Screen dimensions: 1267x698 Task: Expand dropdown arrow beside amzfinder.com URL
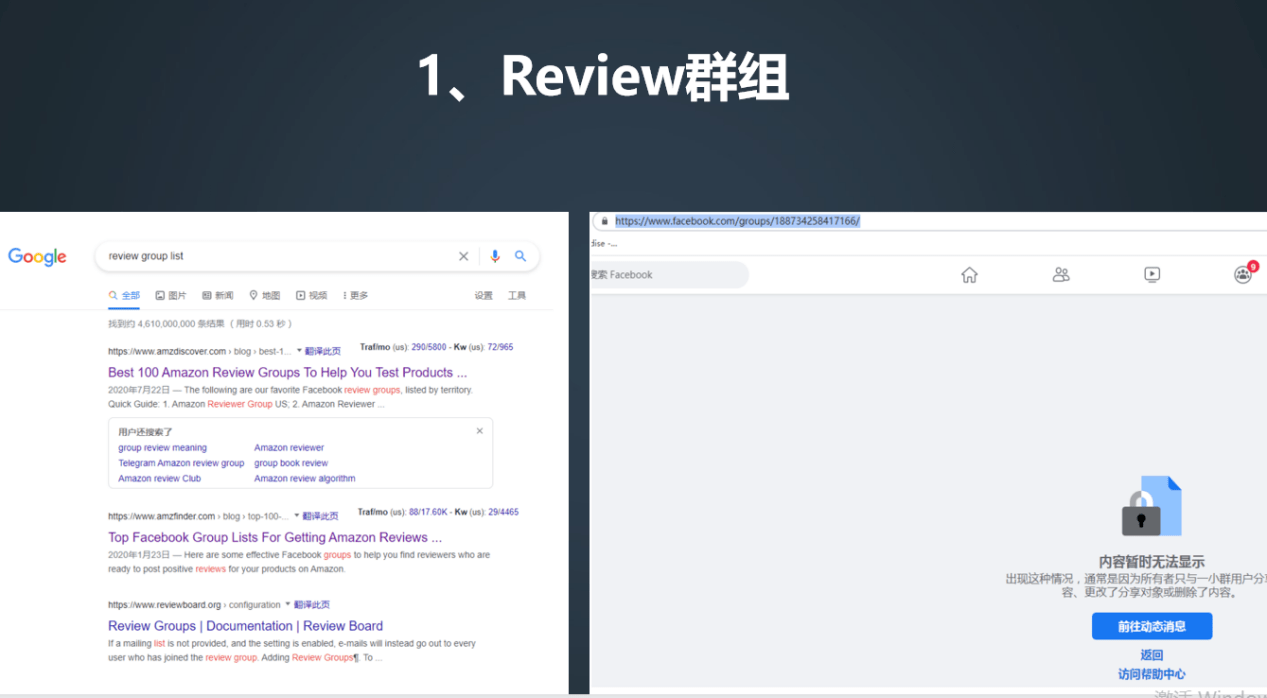(x=296, y=516)
